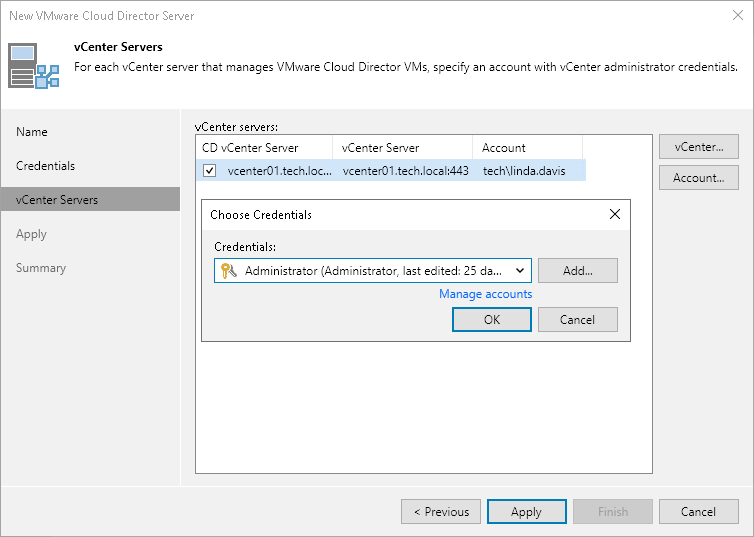Go to the Apply wizard step

(31, 234)
